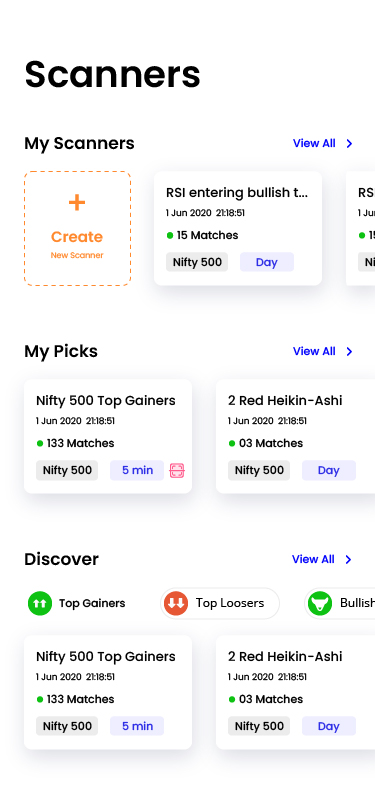Image resolution: width=375 pixels, height=812 pixels.
Task: Open View All for My Scanners
Action: pyautogui.click(x=314, y=143)
